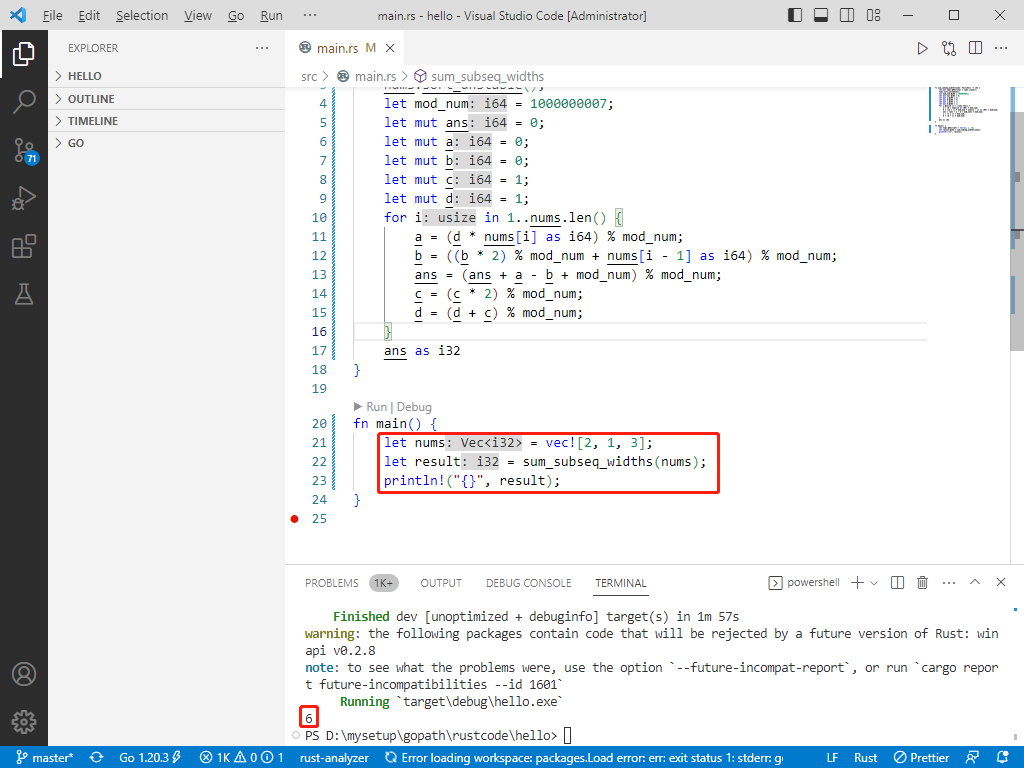Viewport: 1024px width, 768px height.
Task: Switch to the DEBUG CONSOLE tab
Action: point(528,583)
